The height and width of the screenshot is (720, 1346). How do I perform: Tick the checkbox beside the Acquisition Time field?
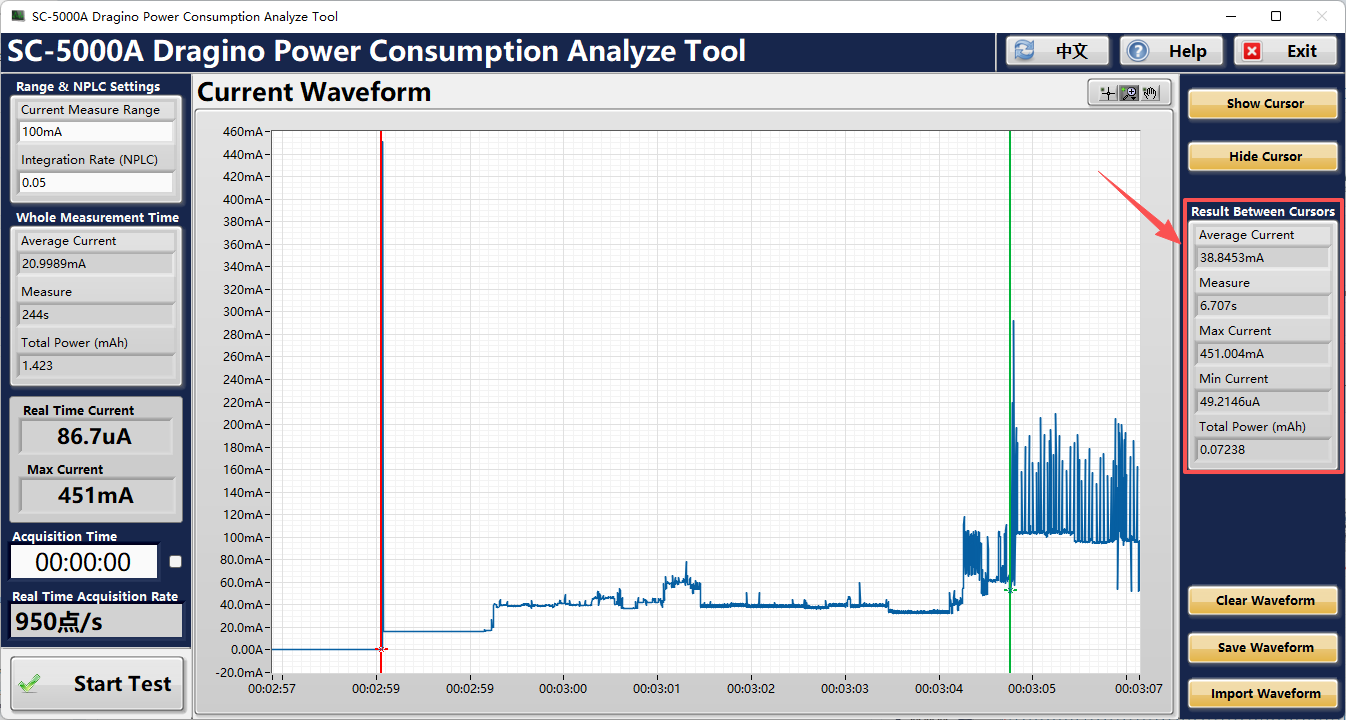pos(176,562)
